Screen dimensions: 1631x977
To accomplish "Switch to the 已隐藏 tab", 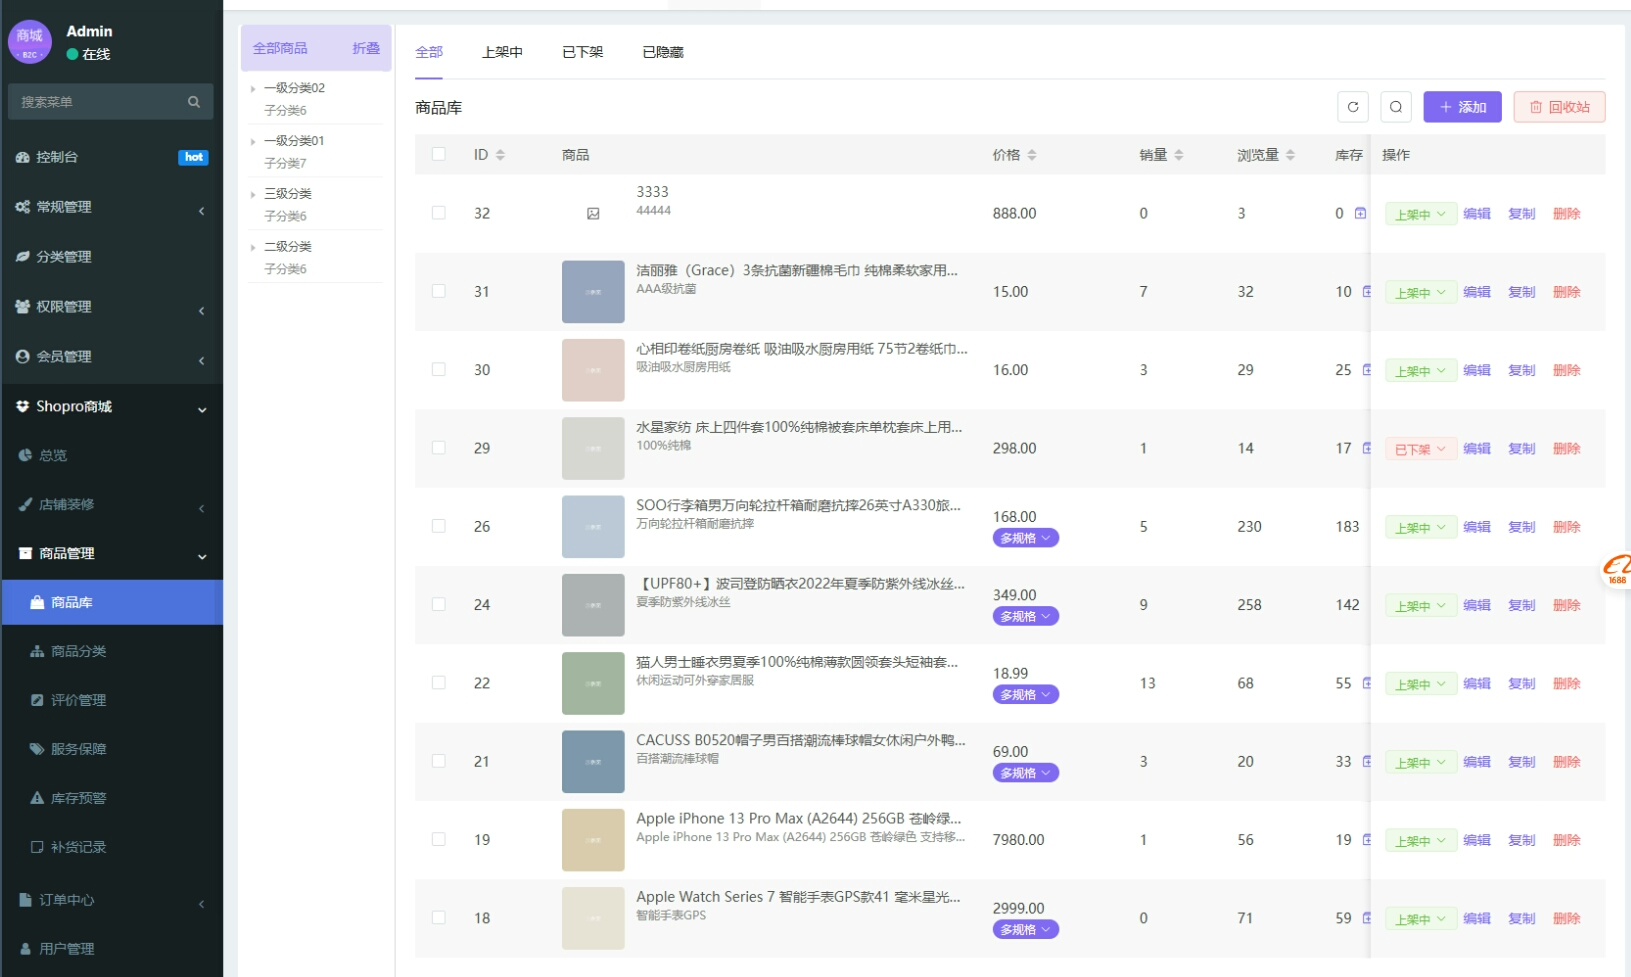I will pos(662,52).
